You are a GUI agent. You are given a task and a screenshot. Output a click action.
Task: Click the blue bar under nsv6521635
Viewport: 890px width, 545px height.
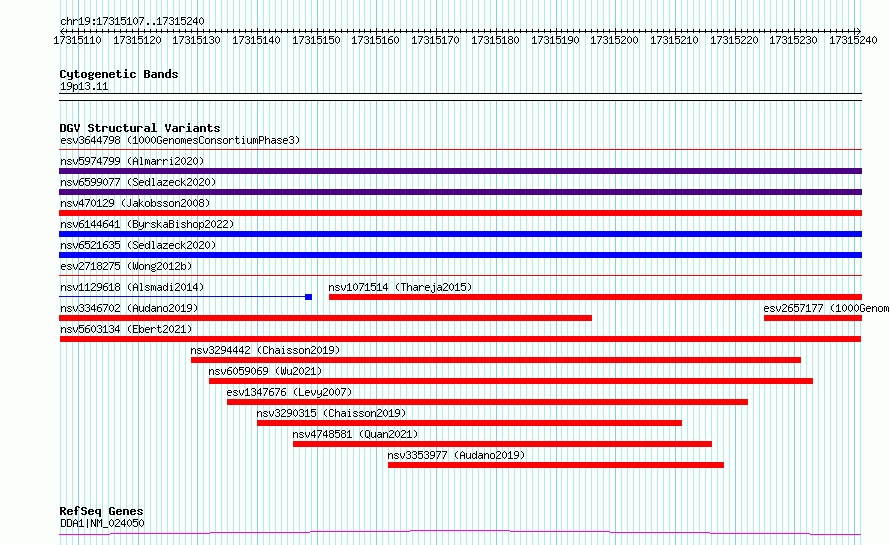(460, 255)
